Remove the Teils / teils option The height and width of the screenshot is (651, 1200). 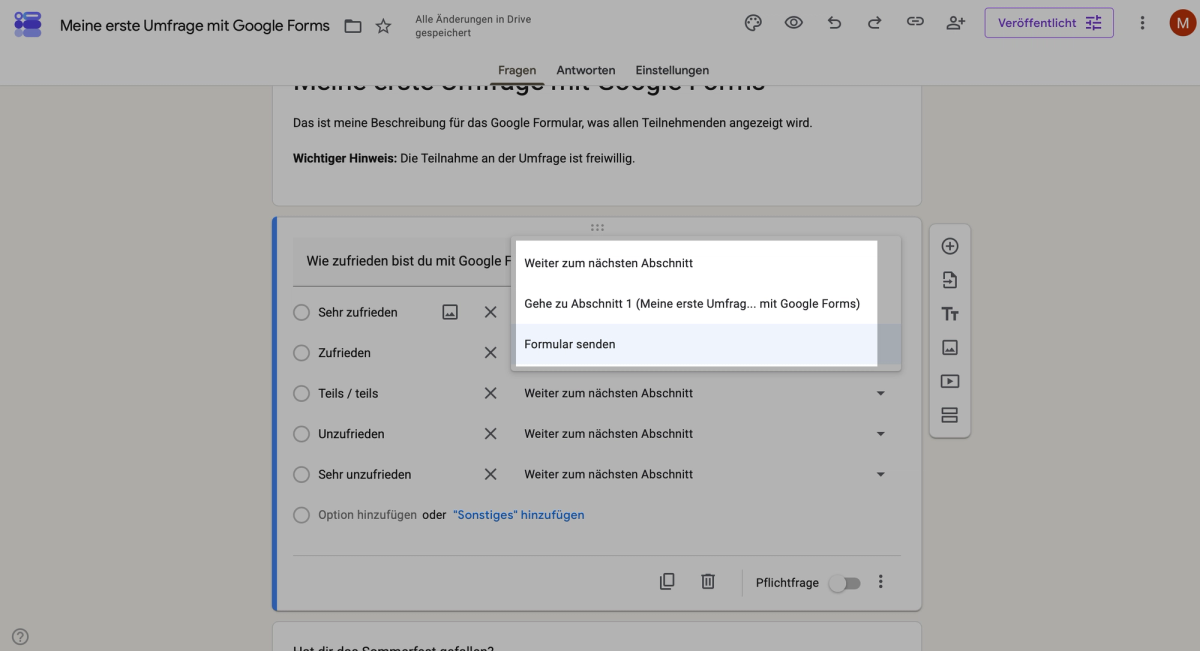[x=491, y=393]
